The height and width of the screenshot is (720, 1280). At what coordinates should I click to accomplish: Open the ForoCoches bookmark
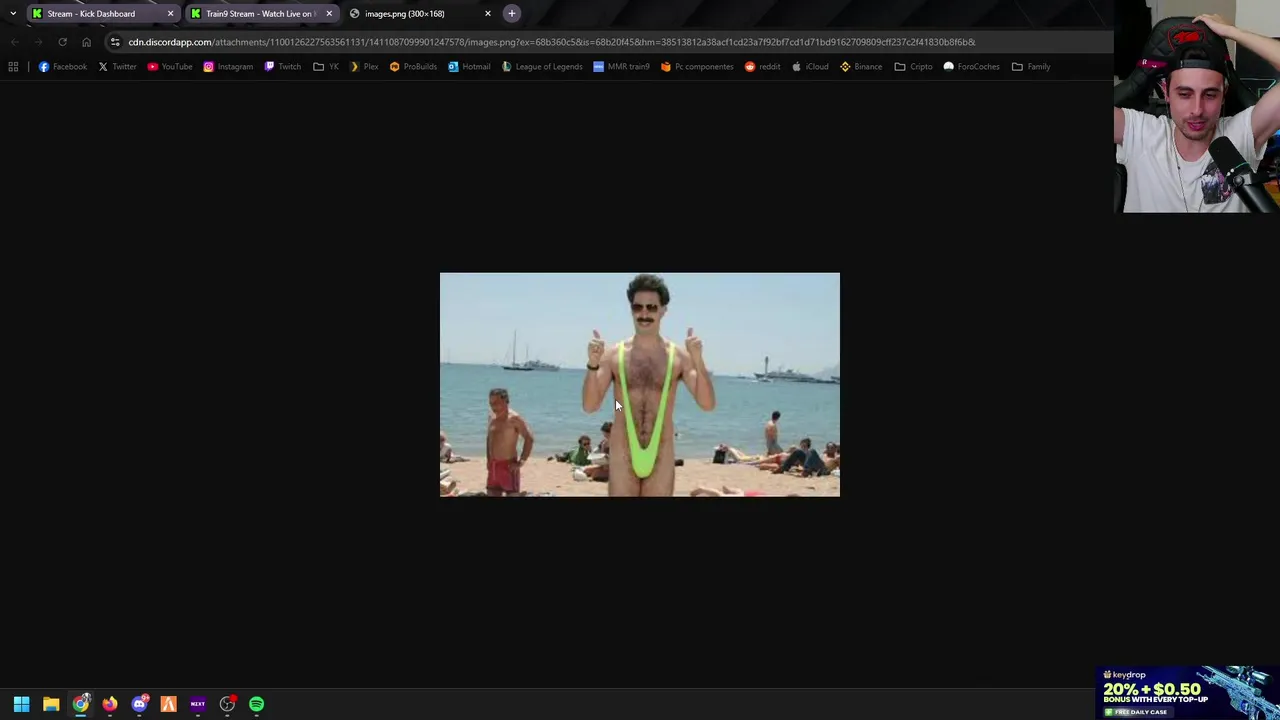click(971, 66)
